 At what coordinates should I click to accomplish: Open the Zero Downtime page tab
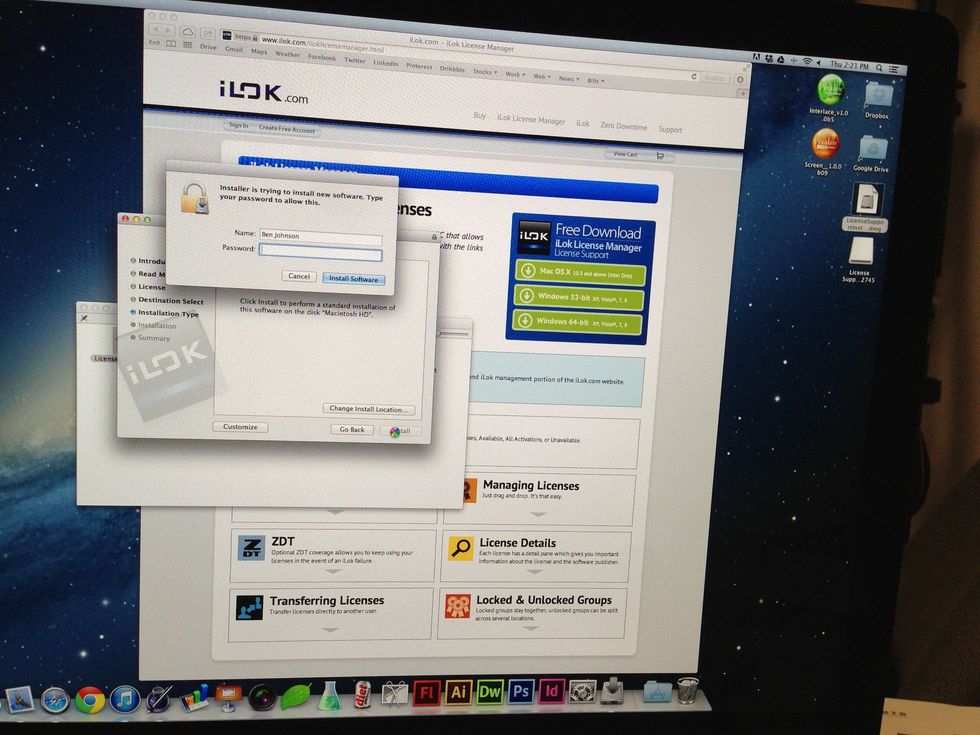pyautogui.click(x=624, y=127)
